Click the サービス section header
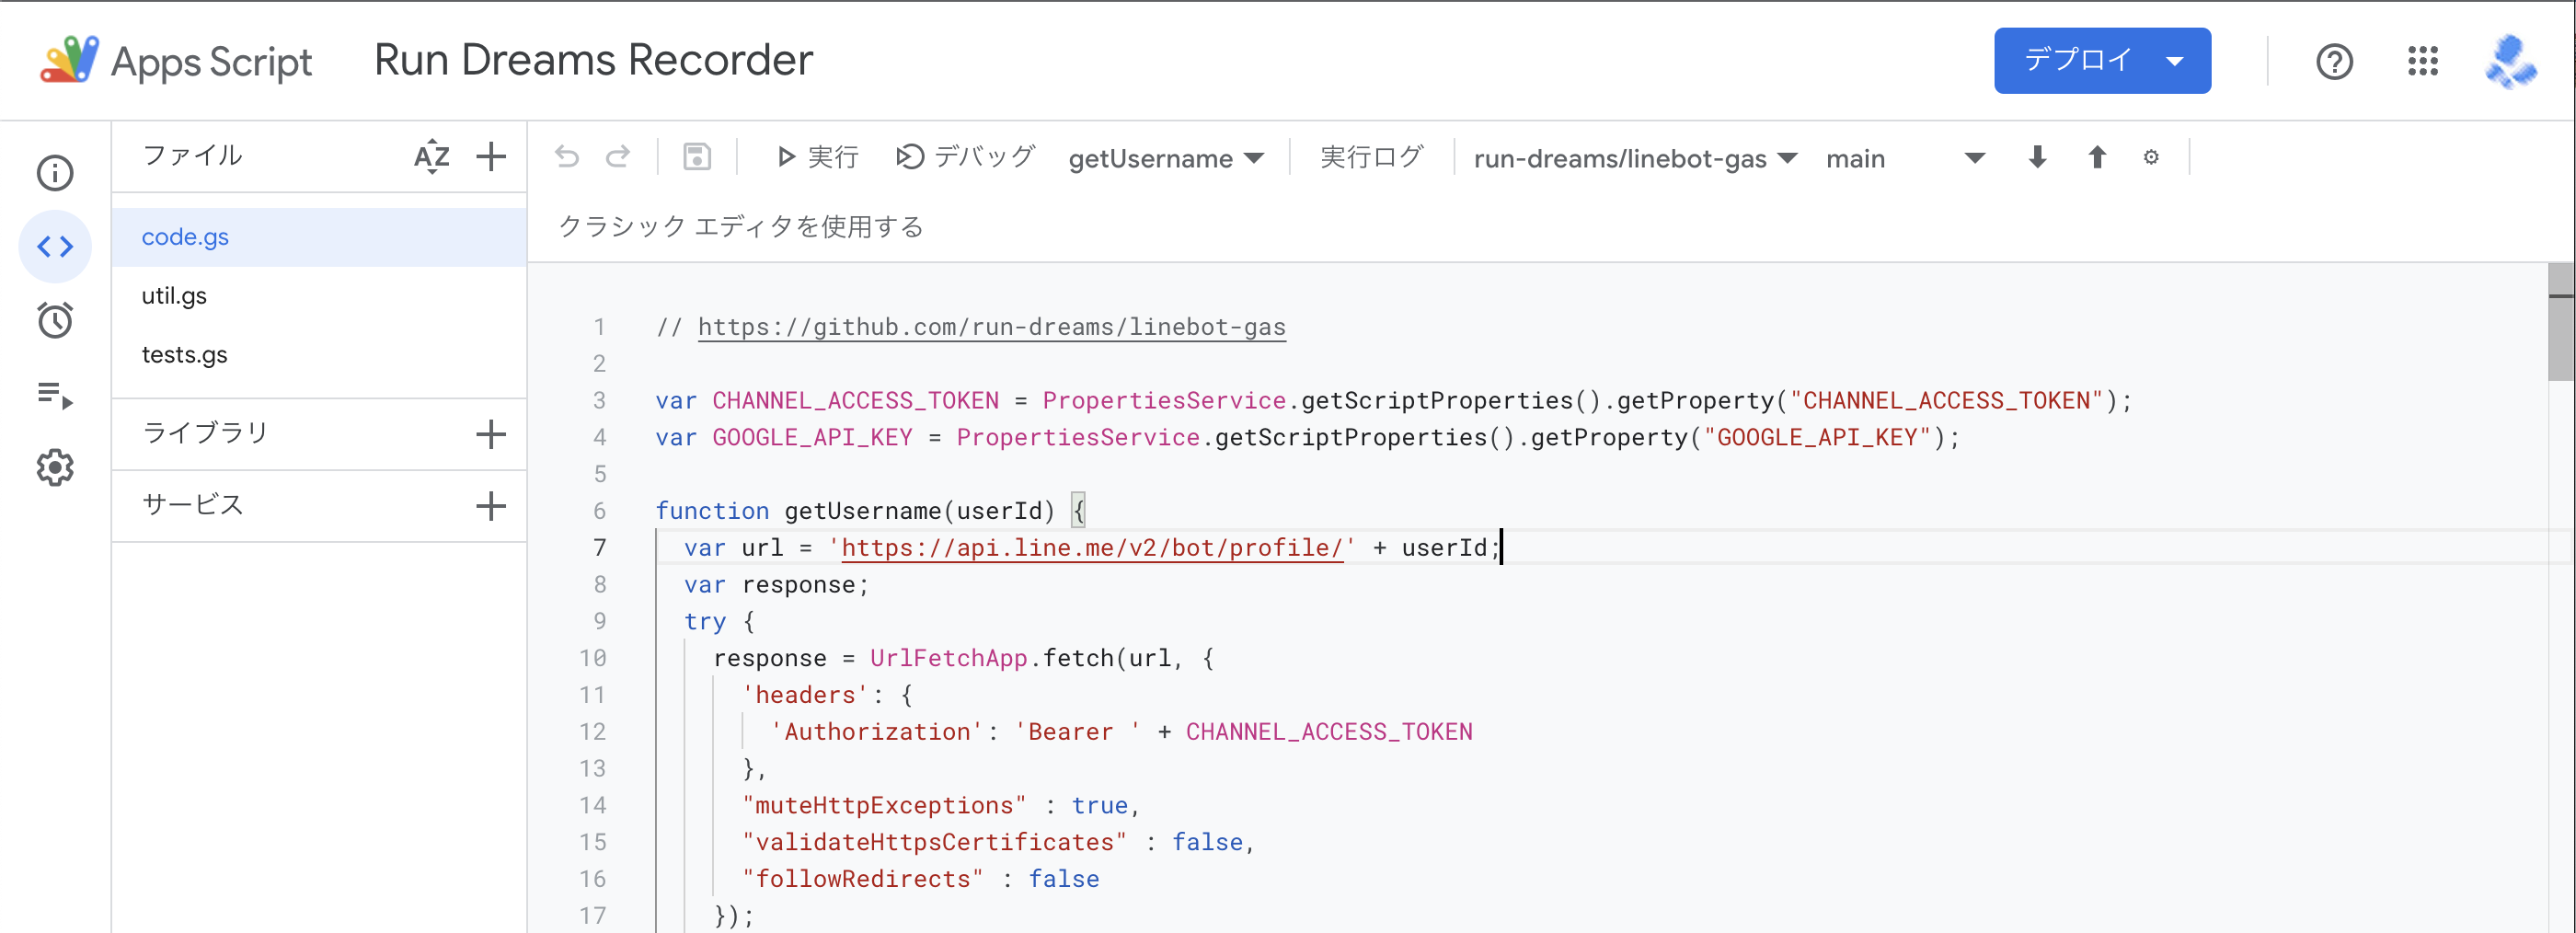 (193, 505)
